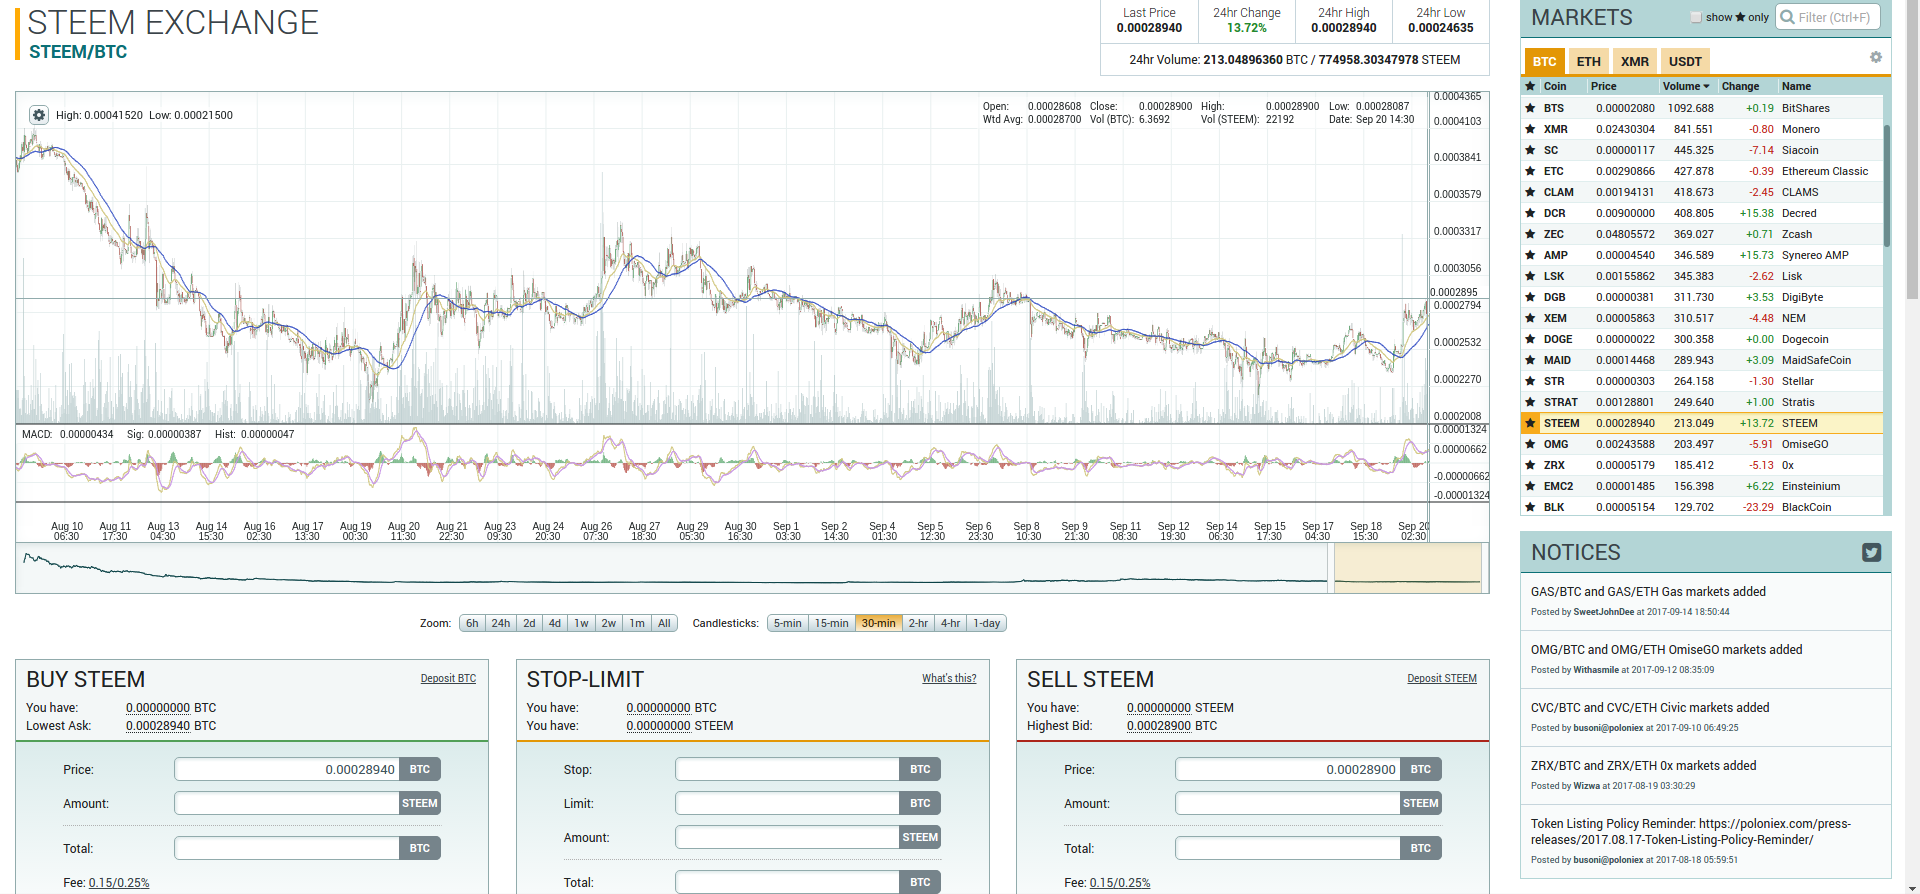
Task: Sort markets by Name column
Action: click(x=1796, y=86)
